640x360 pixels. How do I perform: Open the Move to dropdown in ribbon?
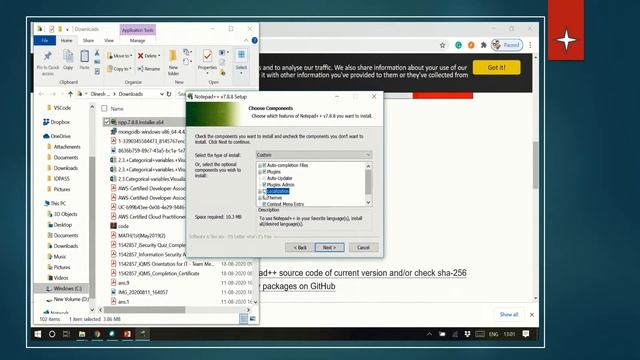pos(120,56)
